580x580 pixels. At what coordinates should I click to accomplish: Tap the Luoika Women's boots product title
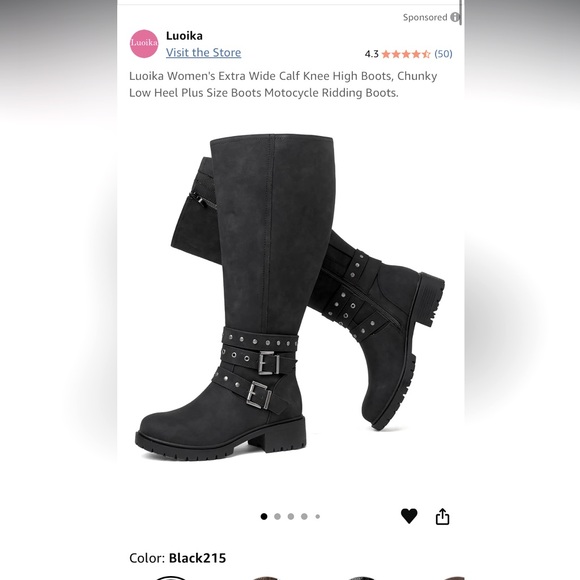pyautogui.click(x=283, y=84)
